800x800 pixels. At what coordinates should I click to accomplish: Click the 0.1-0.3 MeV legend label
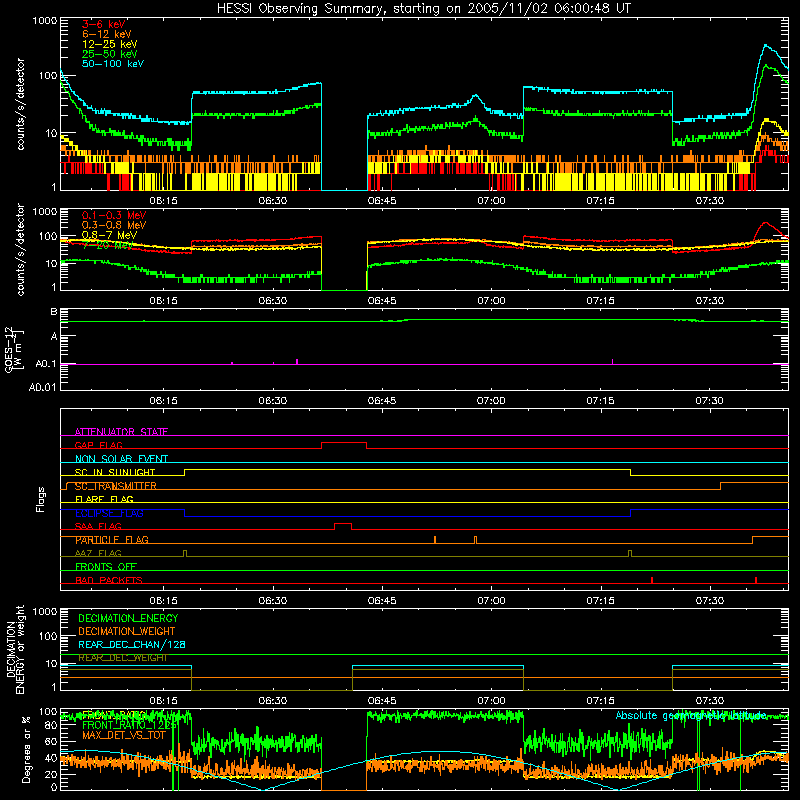(x=114, y=215)
